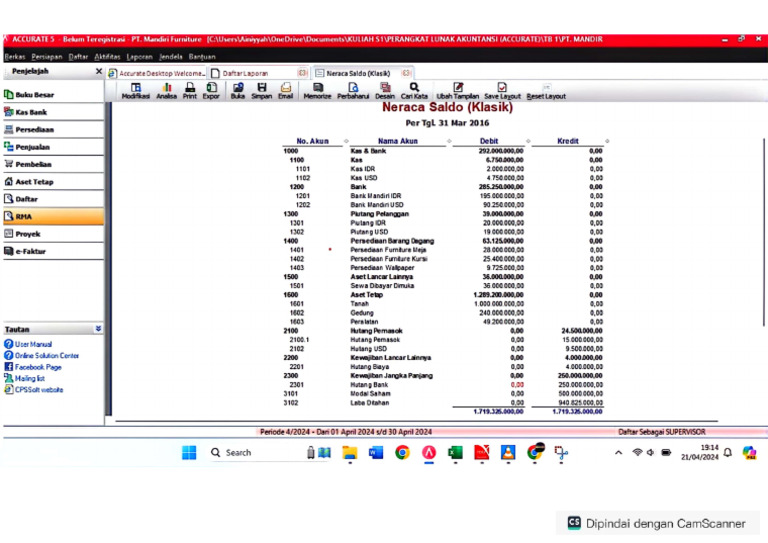Click the Ubah Tampilan icon
This screenshot has width=768, height=543.
click(458, 91)
